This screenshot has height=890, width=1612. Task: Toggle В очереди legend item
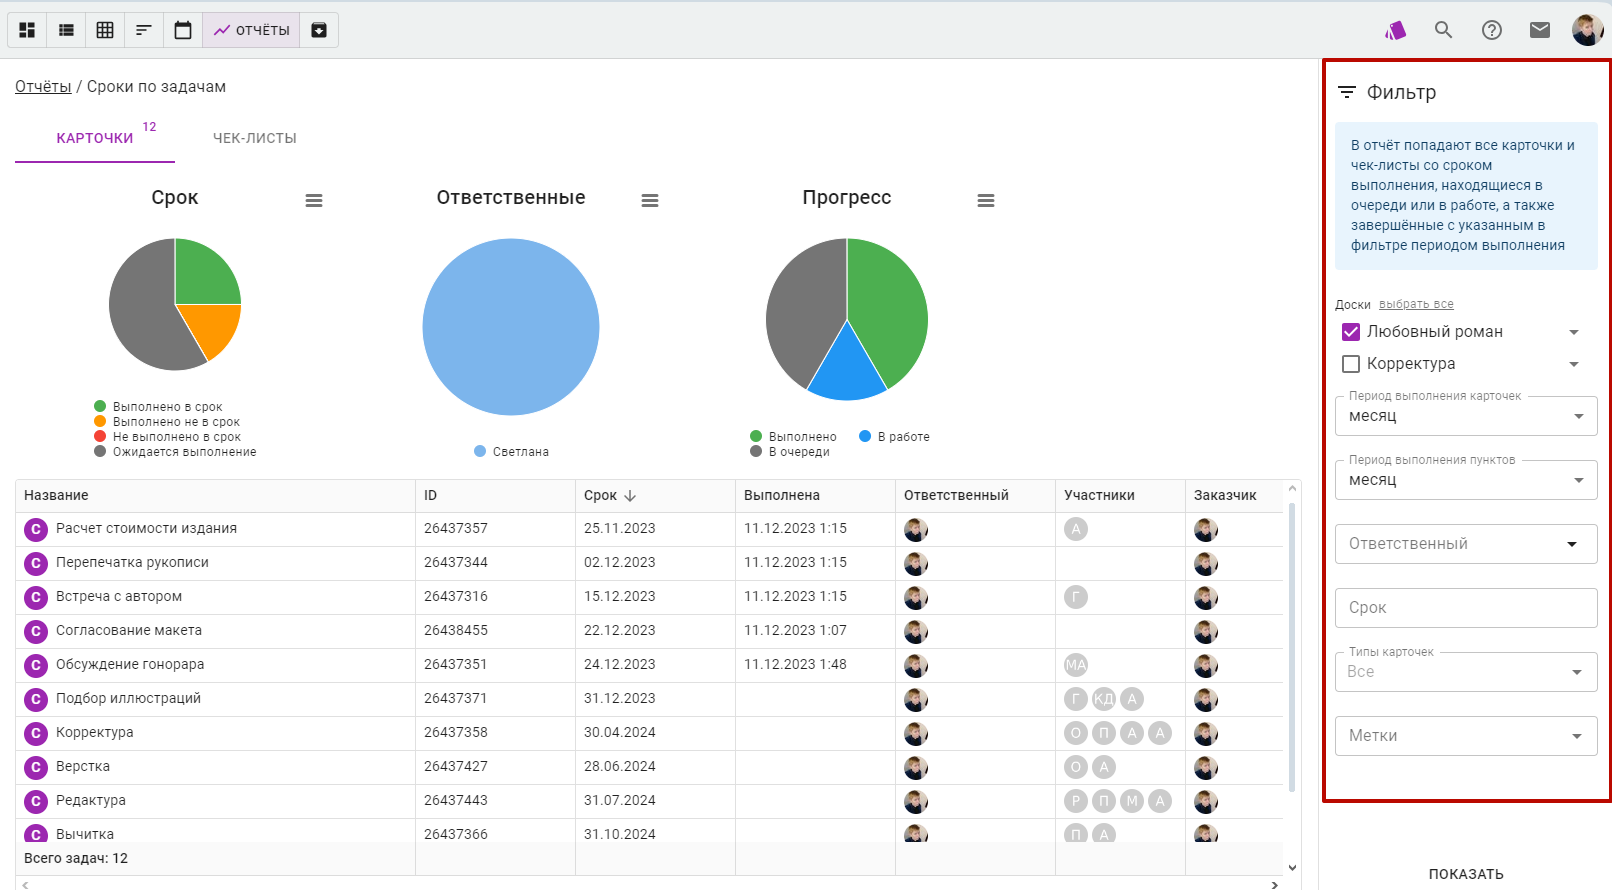790,452
